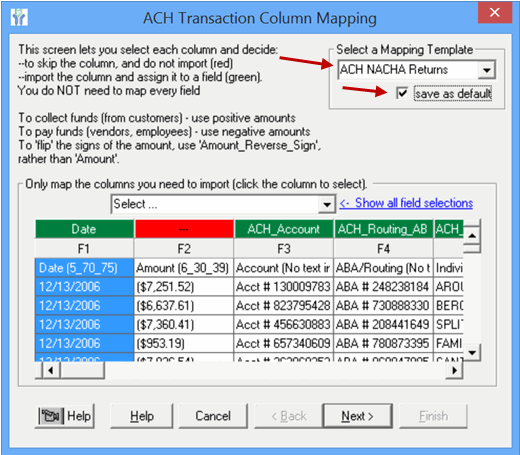Screen dimensions: 520x455
Task: Click the 'Acct # 456630883' cell
Action: click(x=284, y=325)
